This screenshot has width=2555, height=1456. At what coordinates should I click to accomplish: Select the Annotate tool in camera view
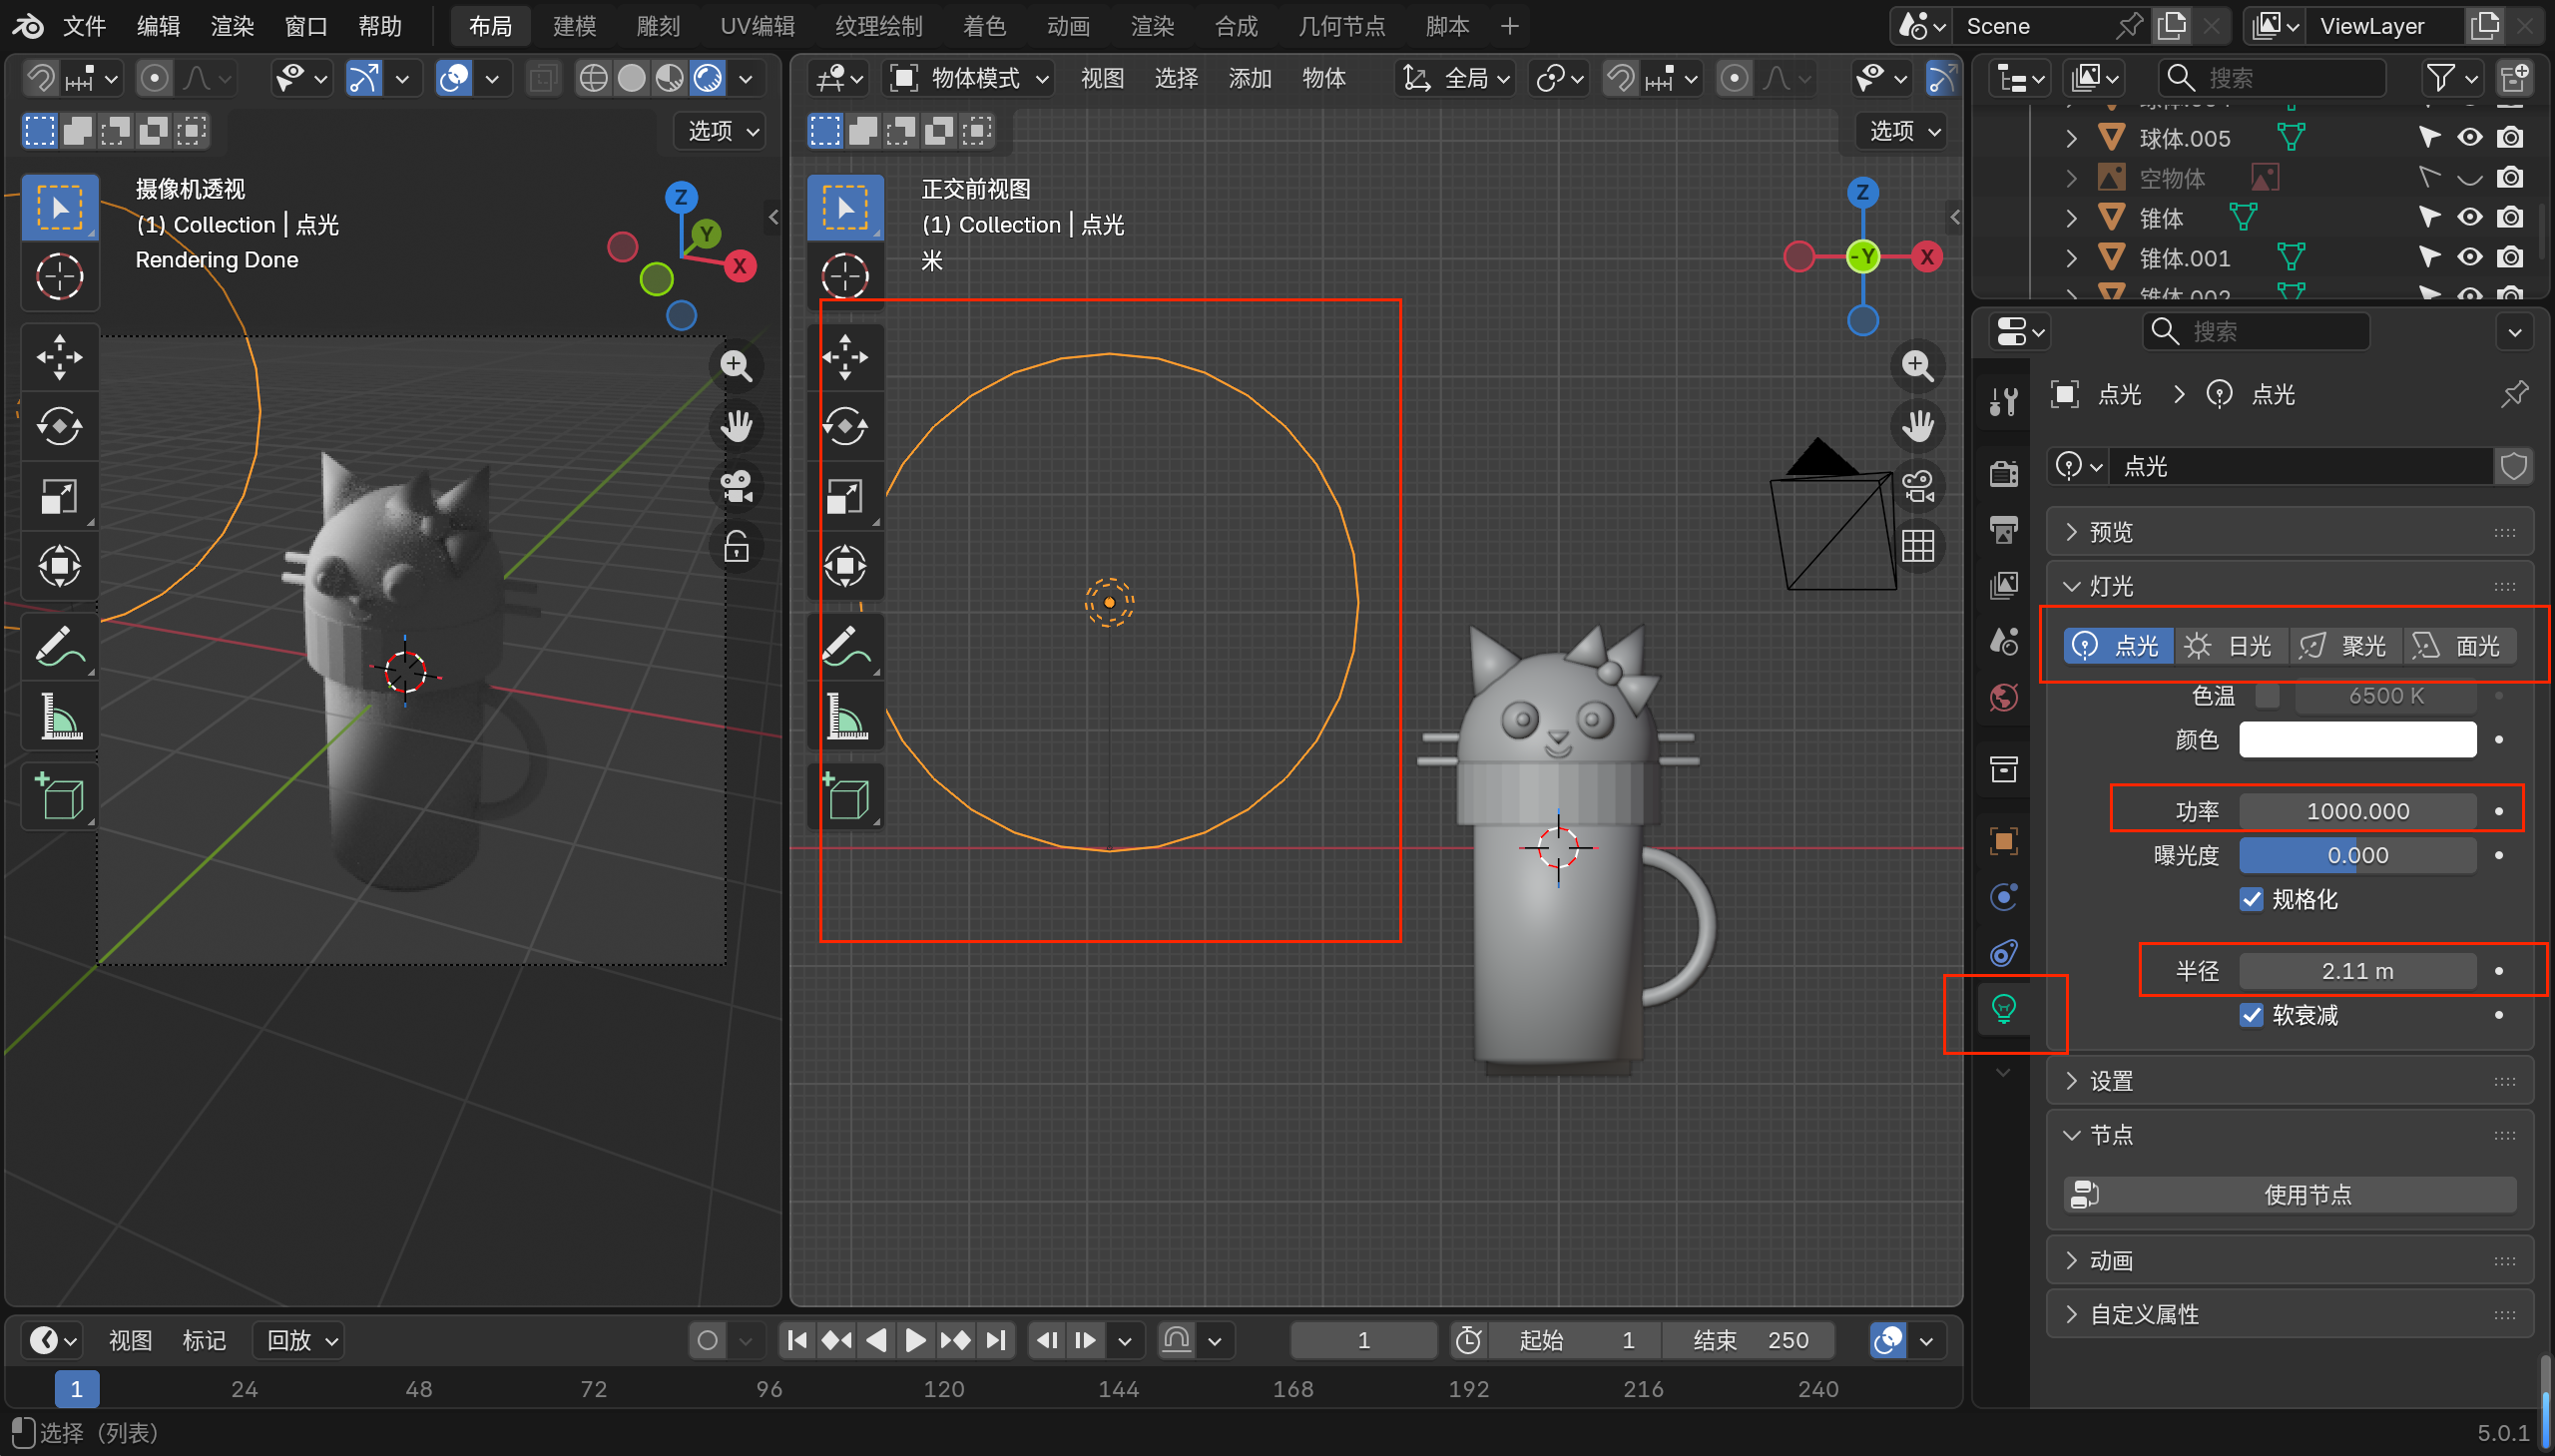pyautogui.click(x=59, y=646)
